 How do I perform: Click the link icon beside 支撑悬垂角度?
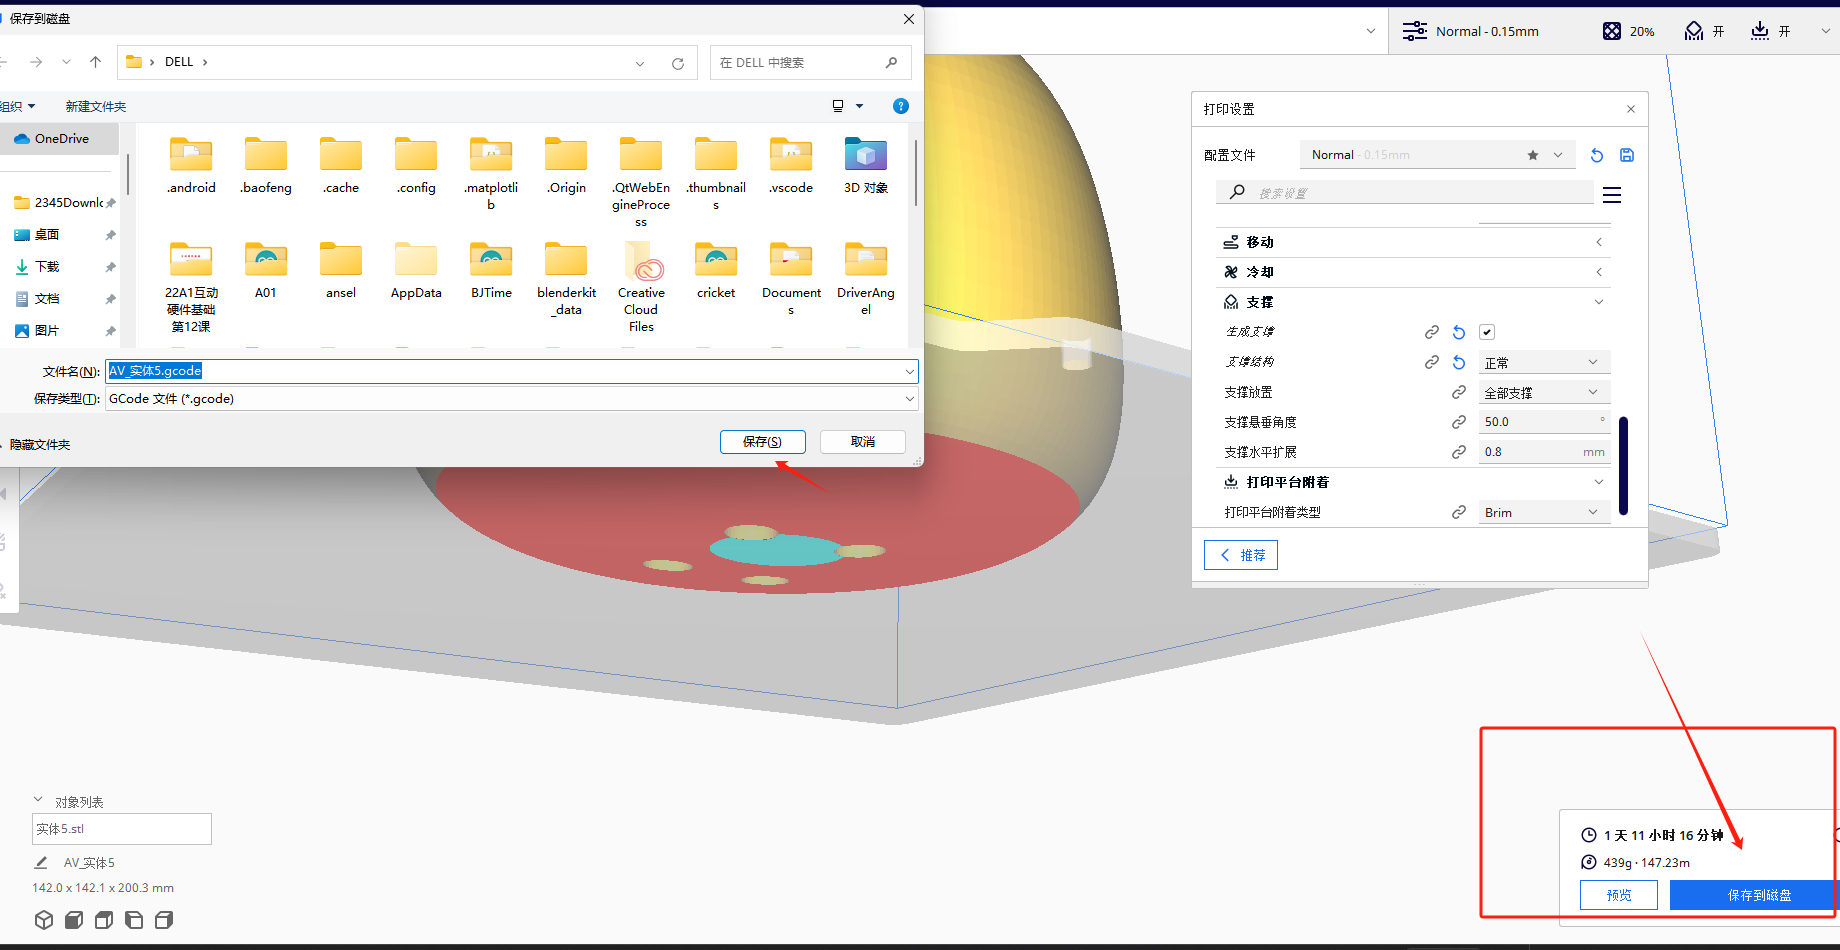coord(1459,422)
